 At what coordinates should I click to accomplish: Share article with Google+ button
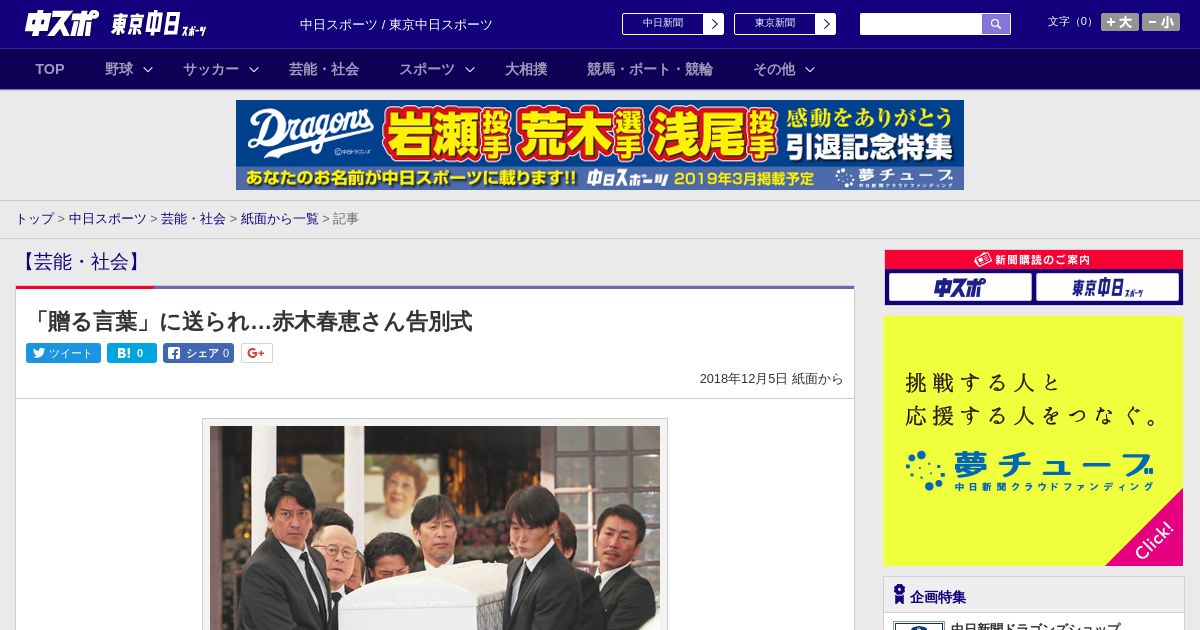coord(257,353)
